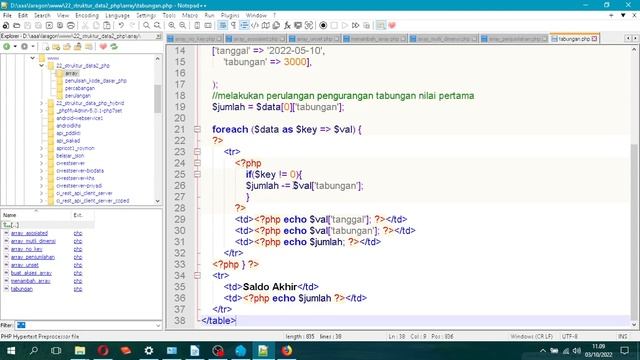Collapse fold marker at line 34
The width and height of the screenshot is (640, 360).
(197, 276)
